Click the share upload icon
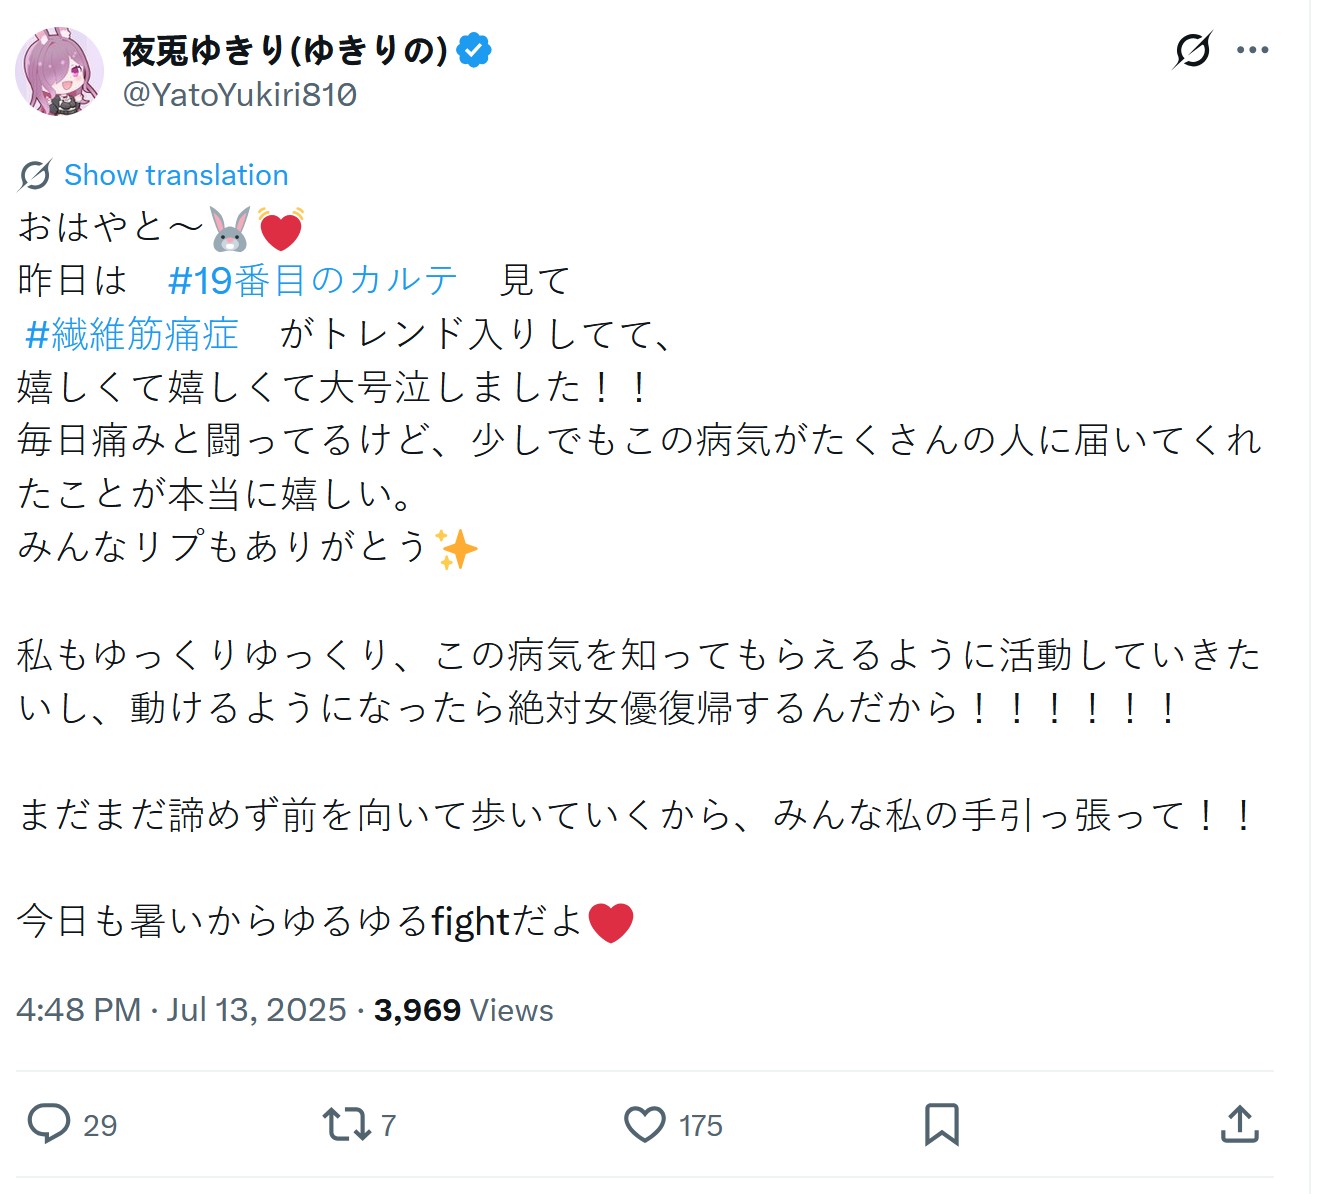The height and width of the screenshot is (1194, 1342). (1239, 1124)
